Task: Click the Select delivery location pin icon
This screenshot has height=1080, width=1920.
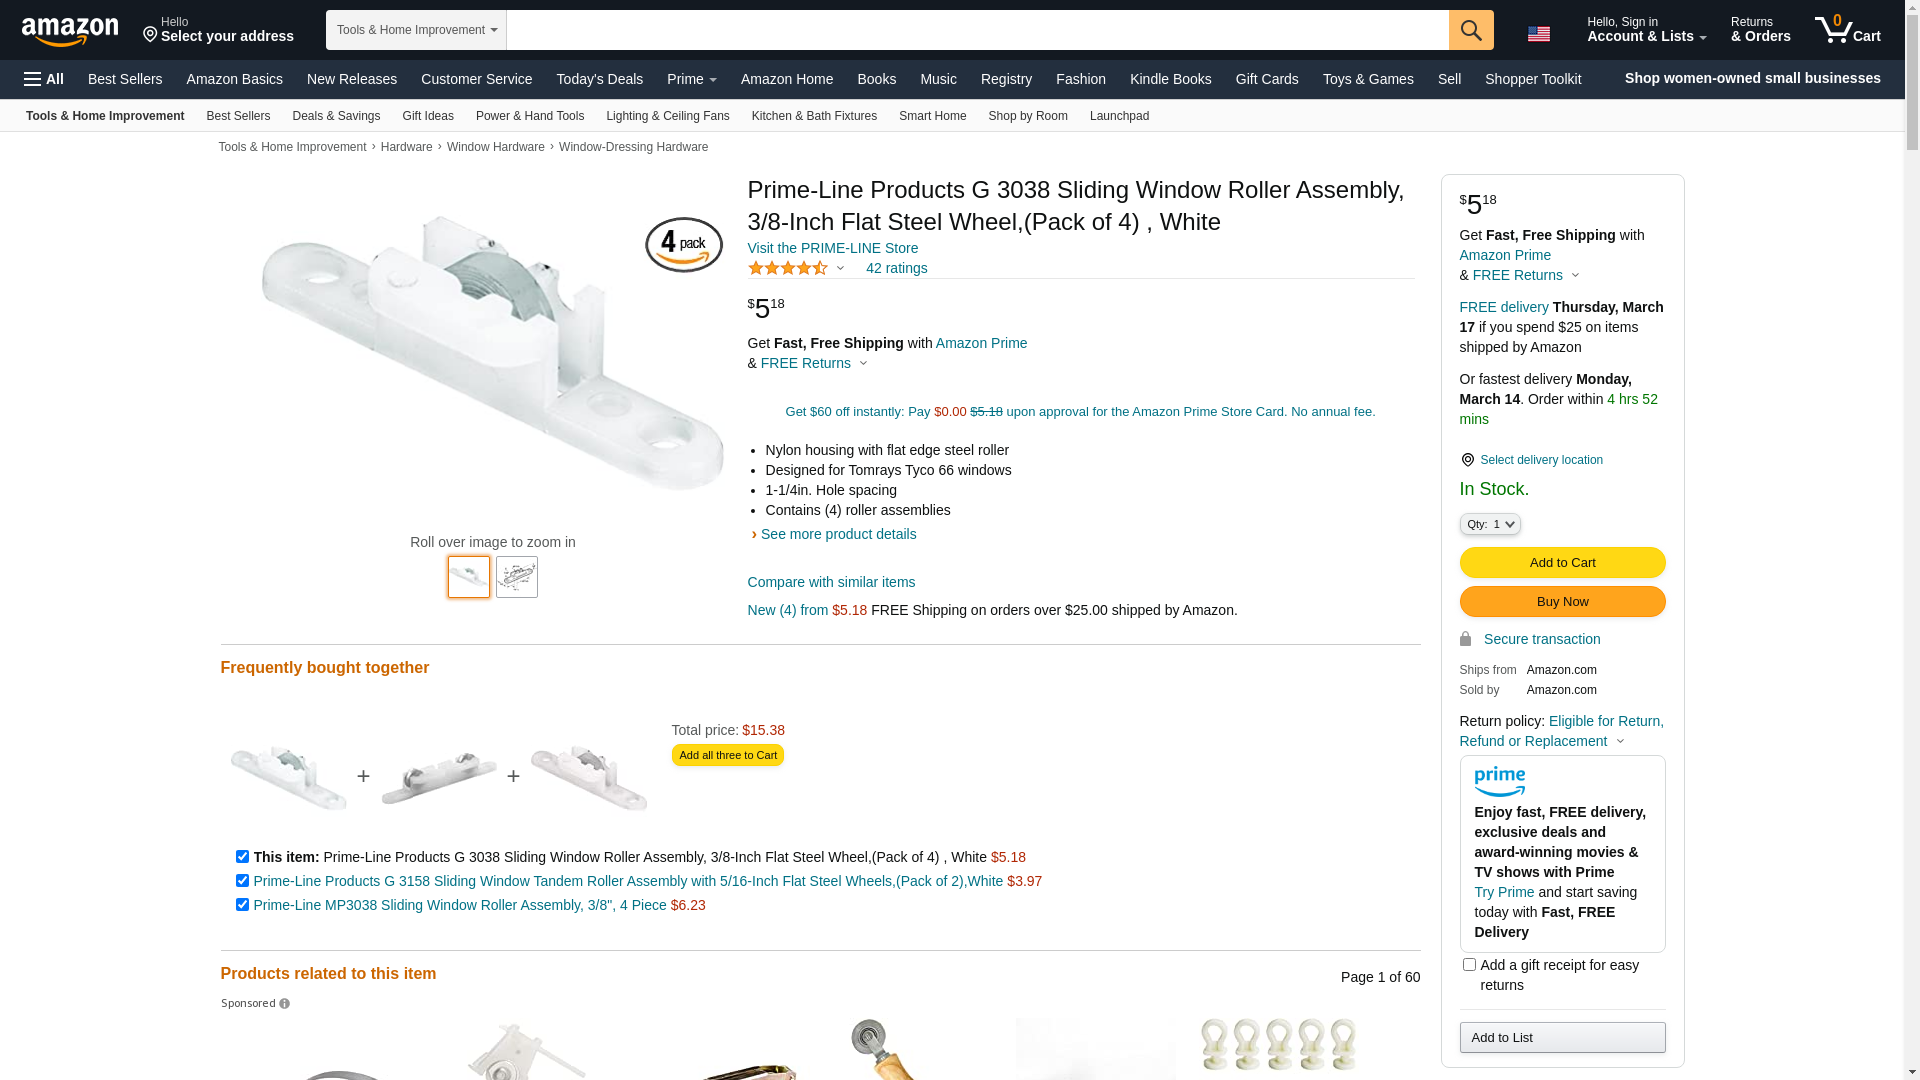Action: pos(1467,460)
